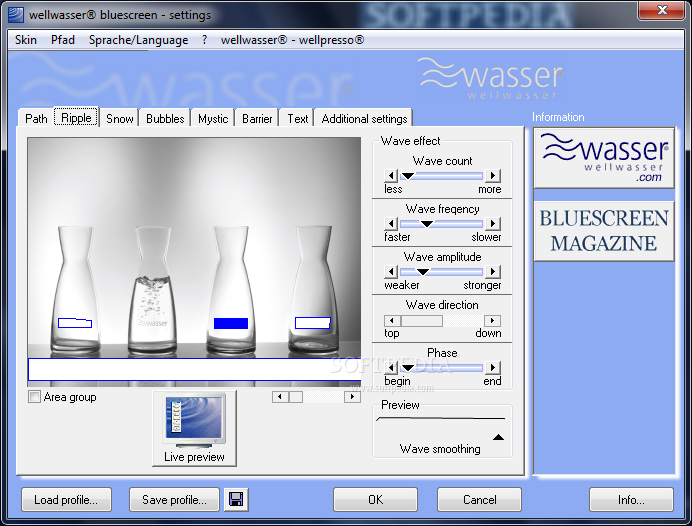Open the Pfad menu
The width and height of the screenshot is (692, 526).
[x=63, y=40]
